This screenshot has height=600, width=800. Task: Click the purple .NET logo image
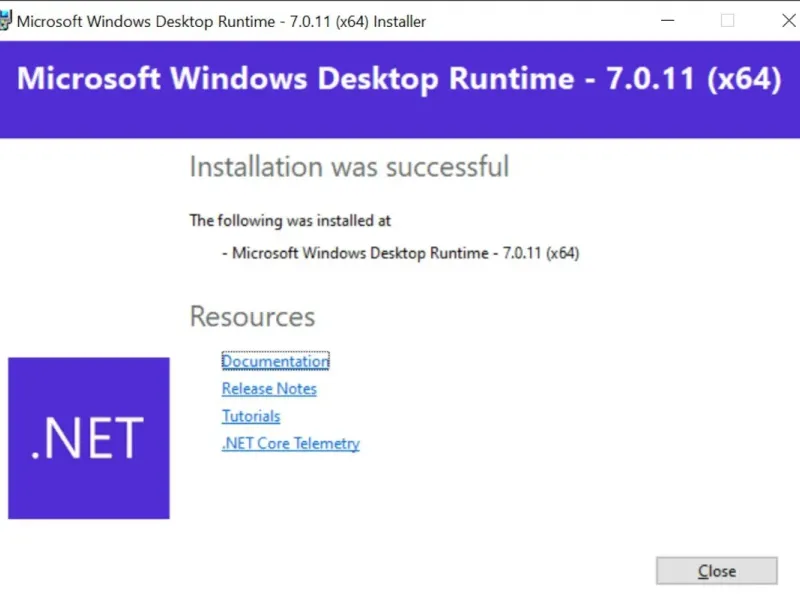tap(88, 437)
